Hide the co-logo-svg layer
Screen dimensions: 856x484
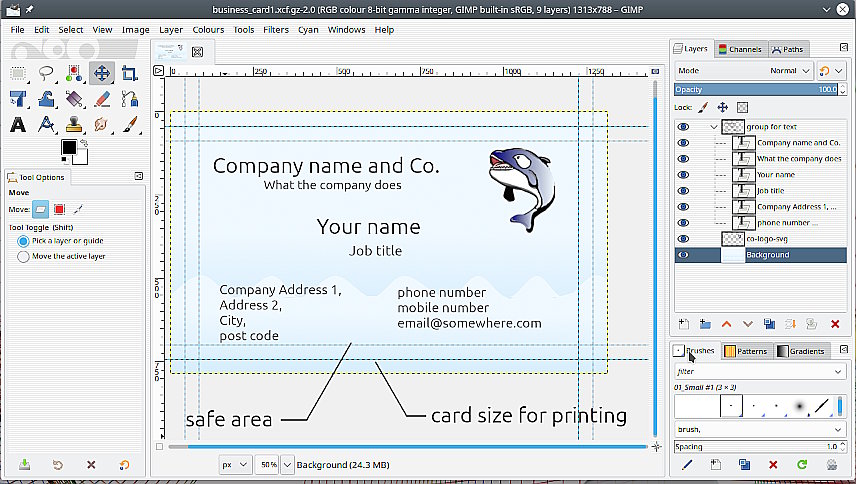(683, 239)
